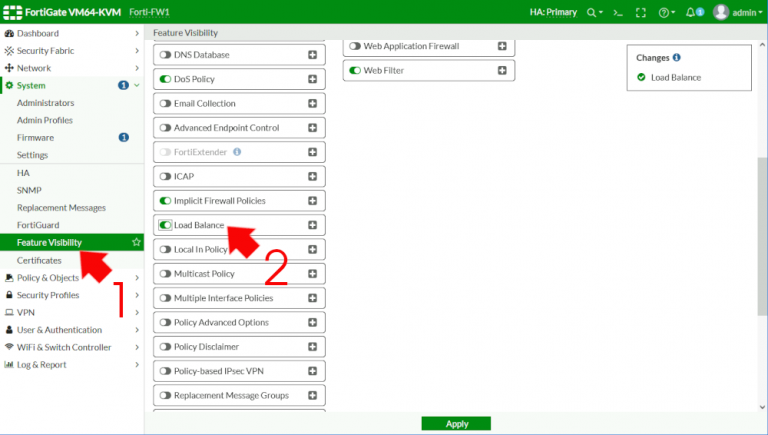Click the Apply button

click(456, 424)
